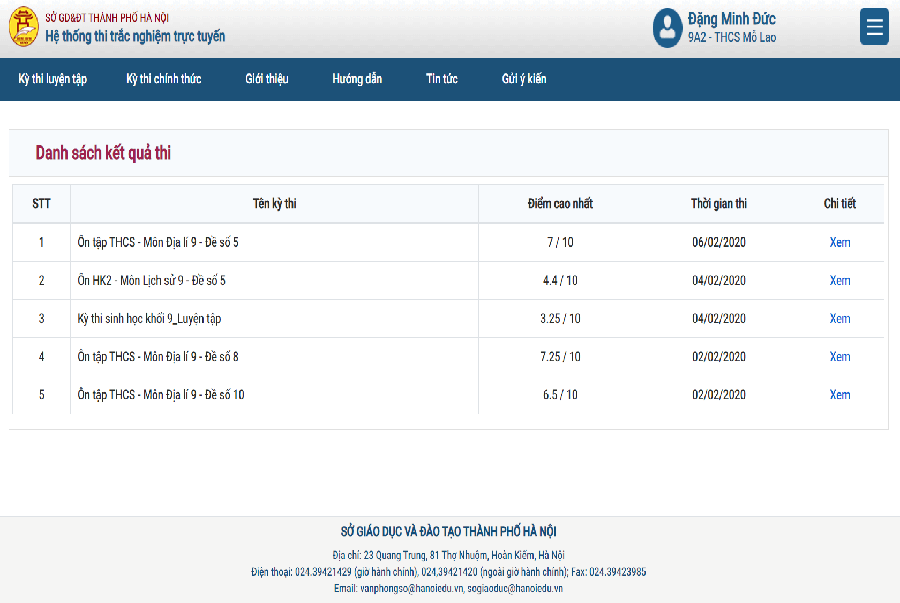The height and width of the screenshot is (603, 900).
Task: Navigate to Tin tức section
Action: point(441,79)
